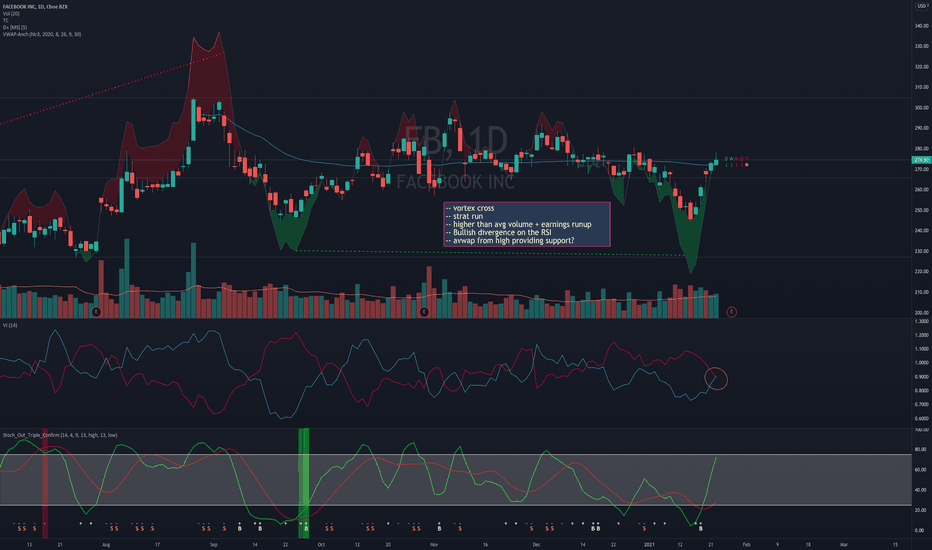Click the 20.00 level on stochastic scale
Viewport: 932px width, 550px height.
[921, 510]
